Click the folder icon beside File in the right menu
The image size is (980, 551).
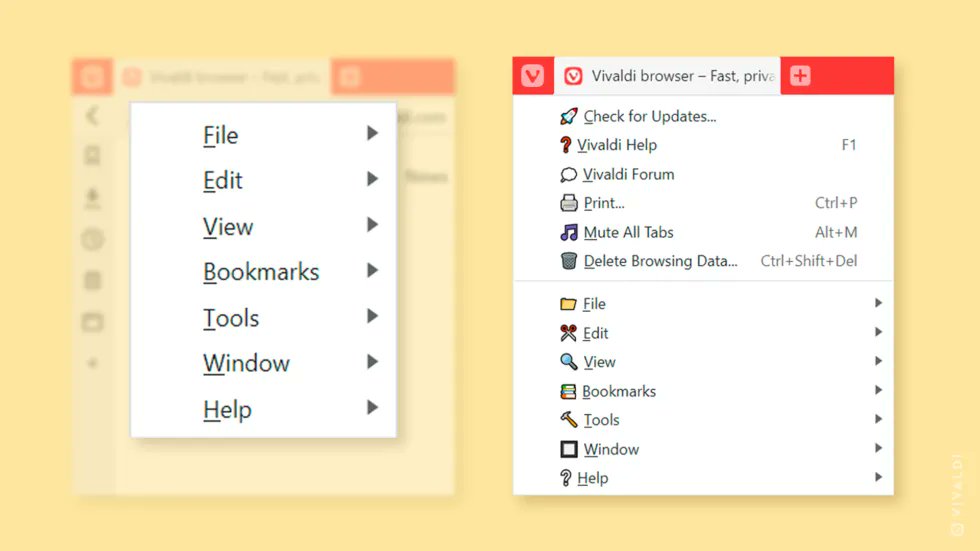568,304
